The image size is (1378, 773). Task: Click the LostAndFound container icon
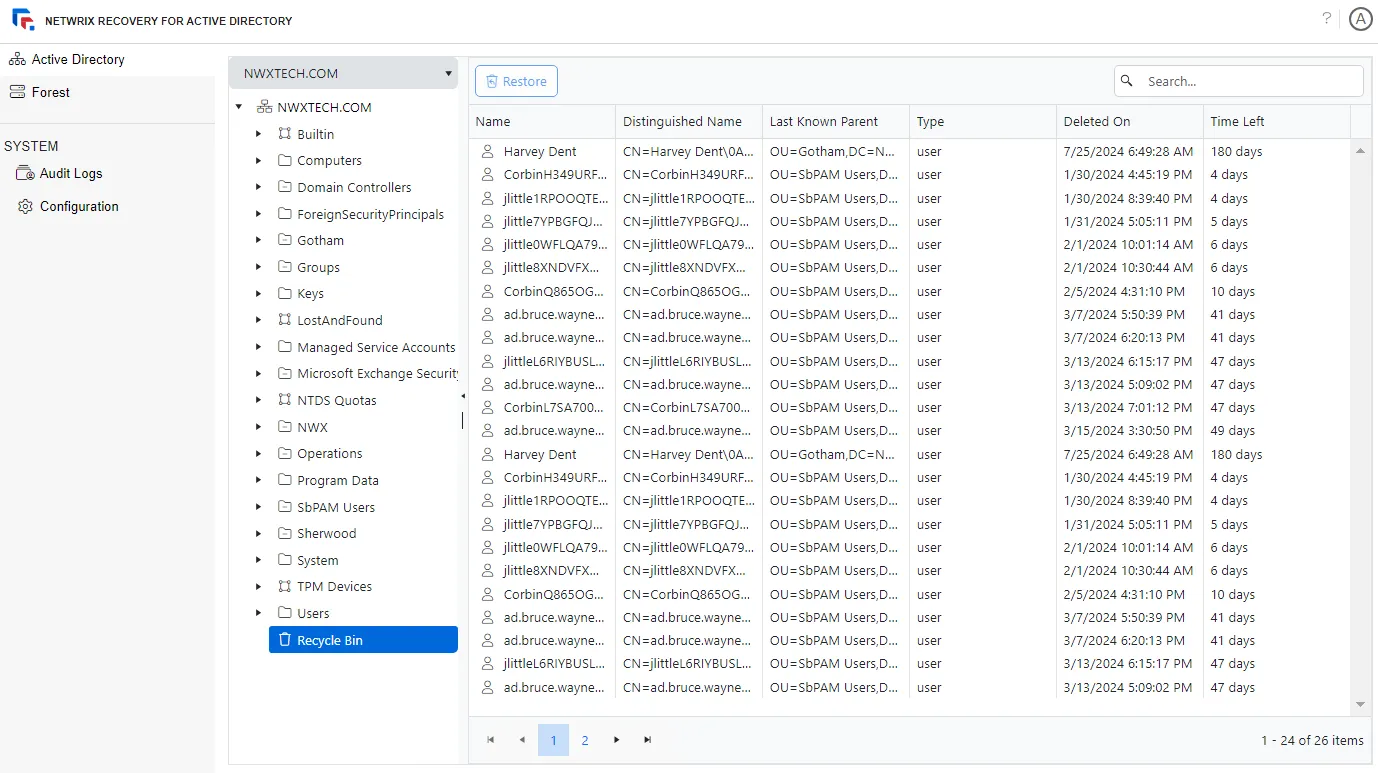click(x=285, y=320)
